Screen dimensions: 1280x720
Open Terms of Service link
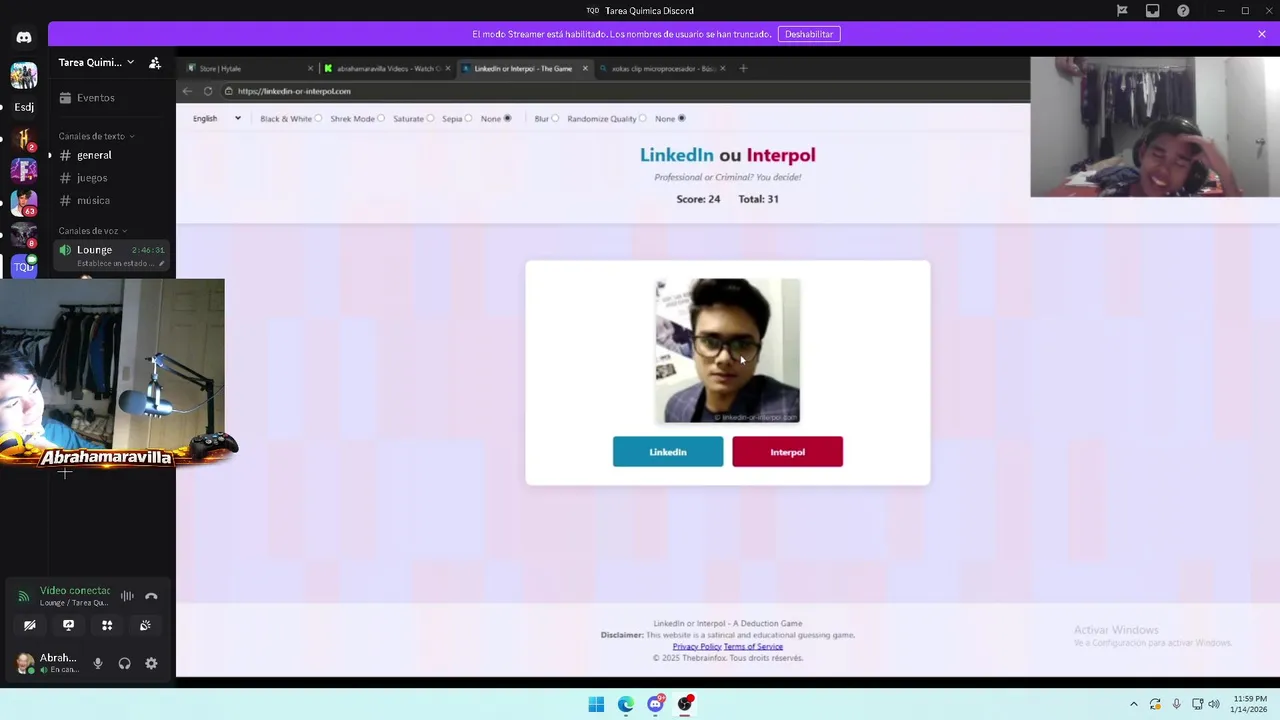click(753, 647)
